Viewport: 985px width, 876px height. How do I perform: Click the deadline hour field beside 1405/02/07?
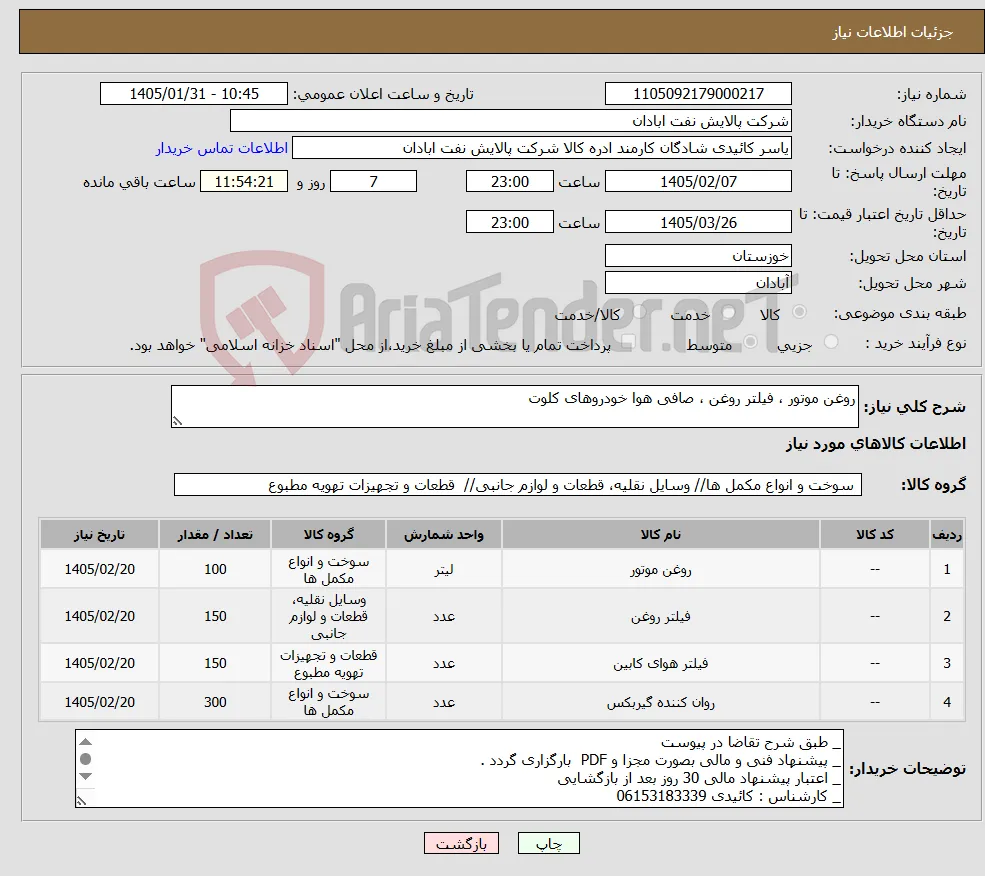[x=509, y=182]
